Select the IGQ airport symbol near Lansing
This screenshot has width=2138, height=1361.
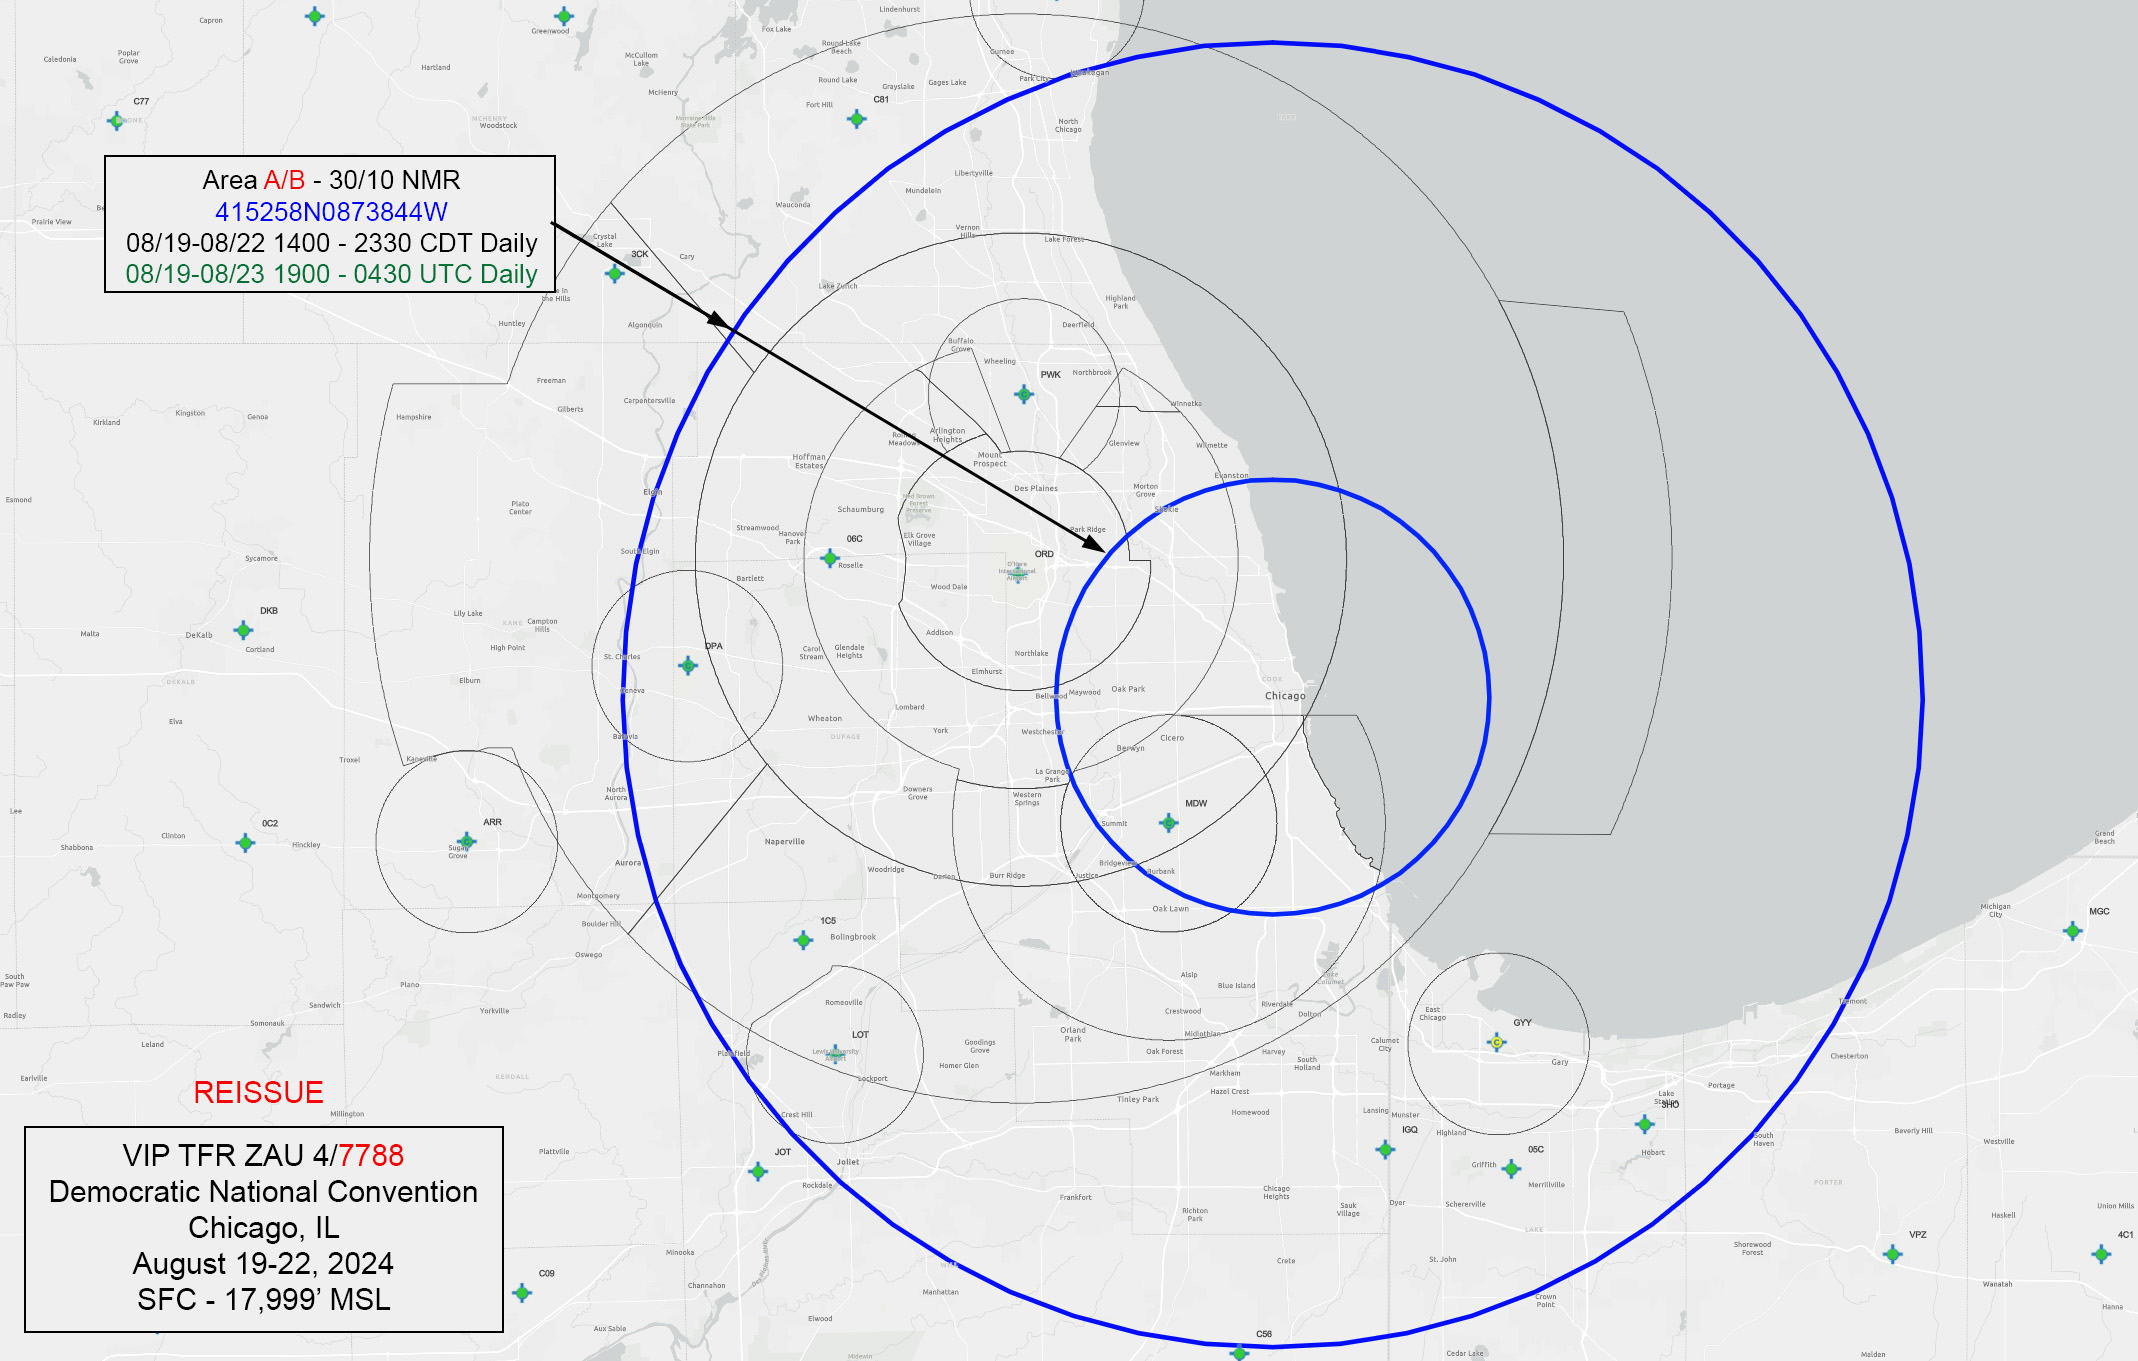[x=1385, y=1150]
